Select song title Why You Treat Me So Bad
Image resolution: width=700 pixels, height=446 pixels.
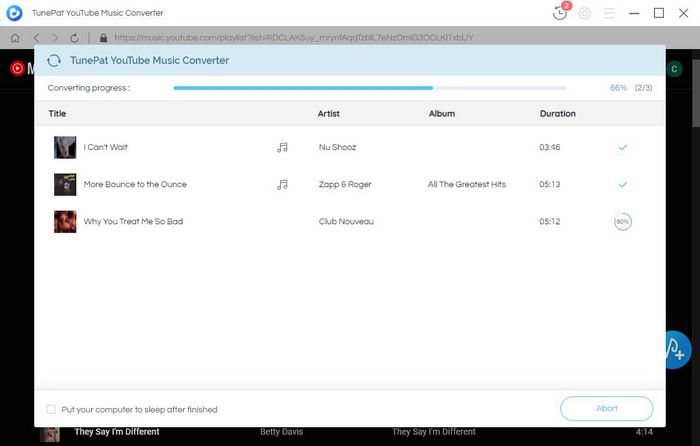(133, 221)
